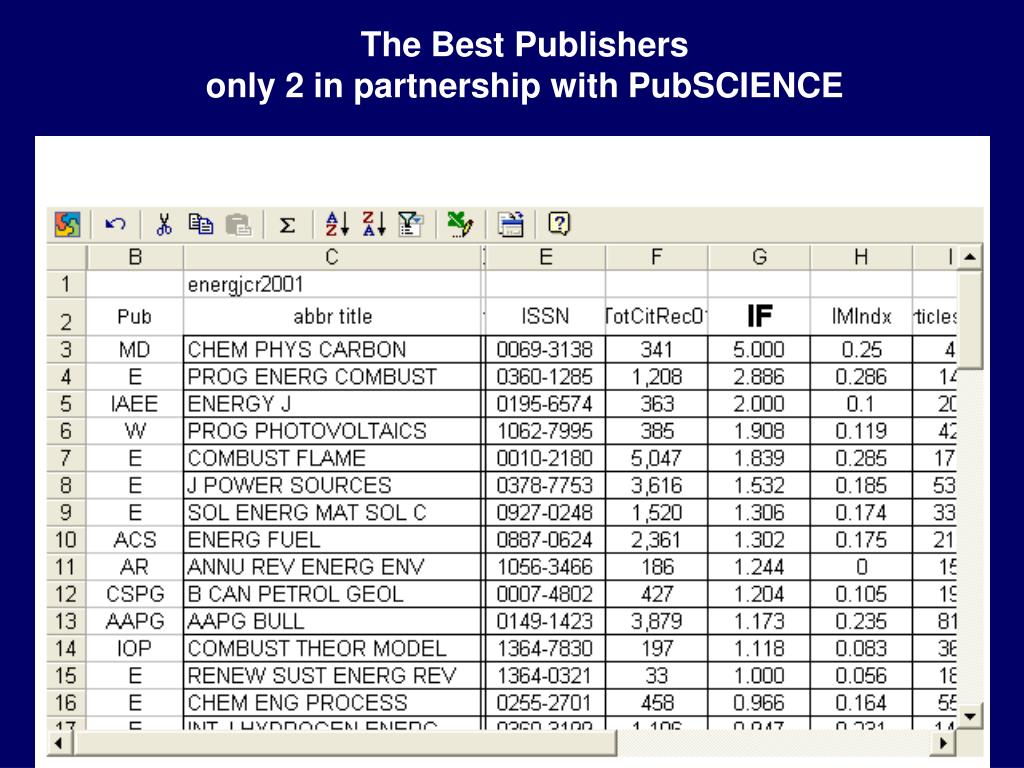
Task: Click the 'abbr title' header cell
Action: (332, 317)
